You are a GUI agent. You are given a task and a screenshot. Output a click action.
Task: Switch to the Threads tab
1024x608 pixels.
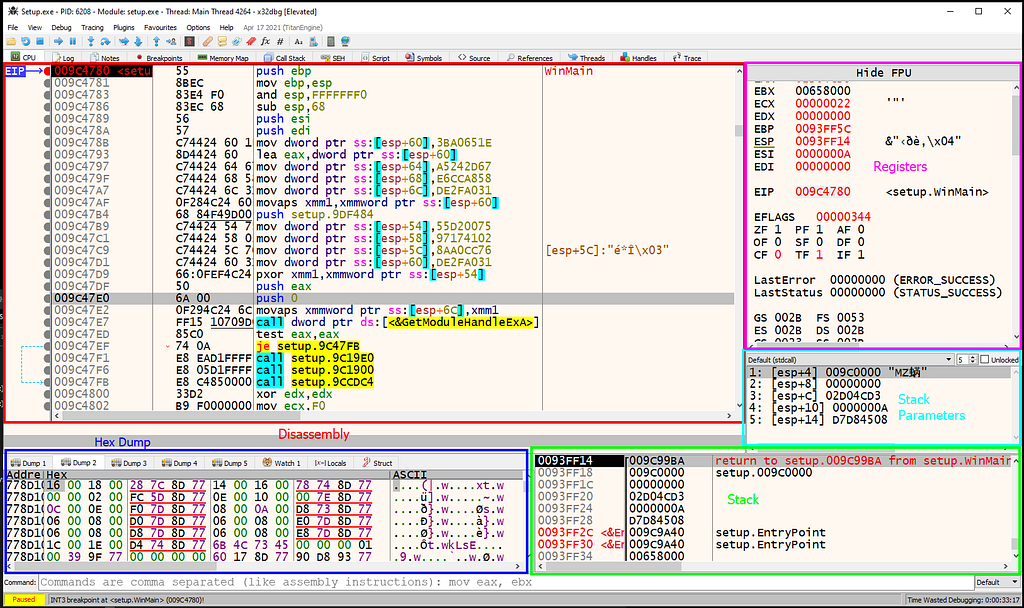586,58
